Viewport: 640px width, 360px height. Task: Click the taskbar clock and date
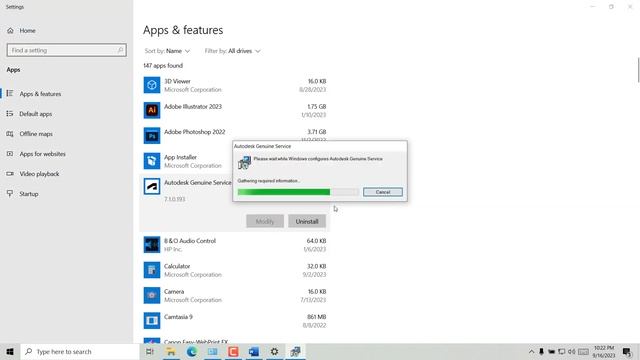click(604, 351)
